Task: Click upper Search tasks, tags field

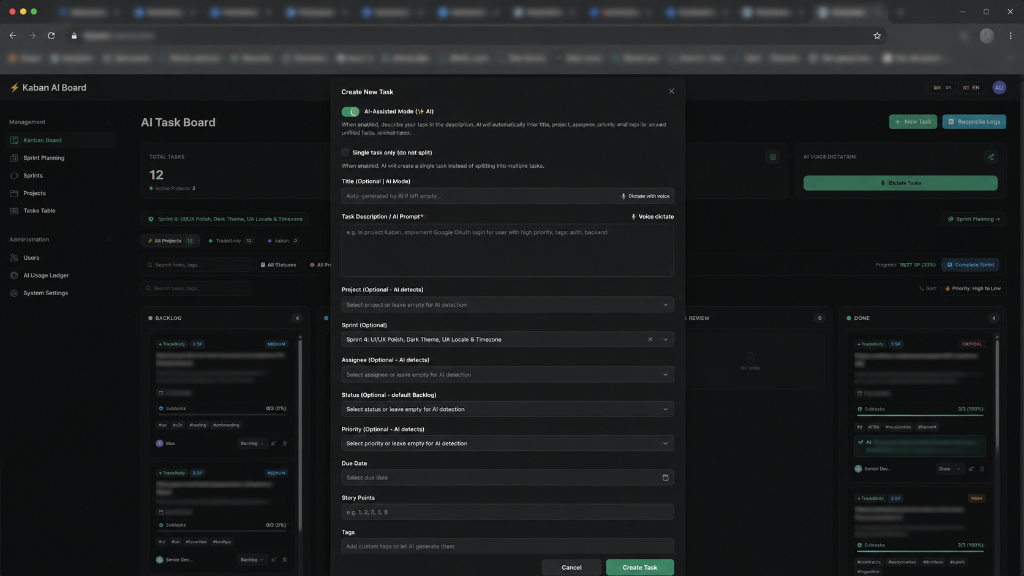Action: tap(197, 264)
